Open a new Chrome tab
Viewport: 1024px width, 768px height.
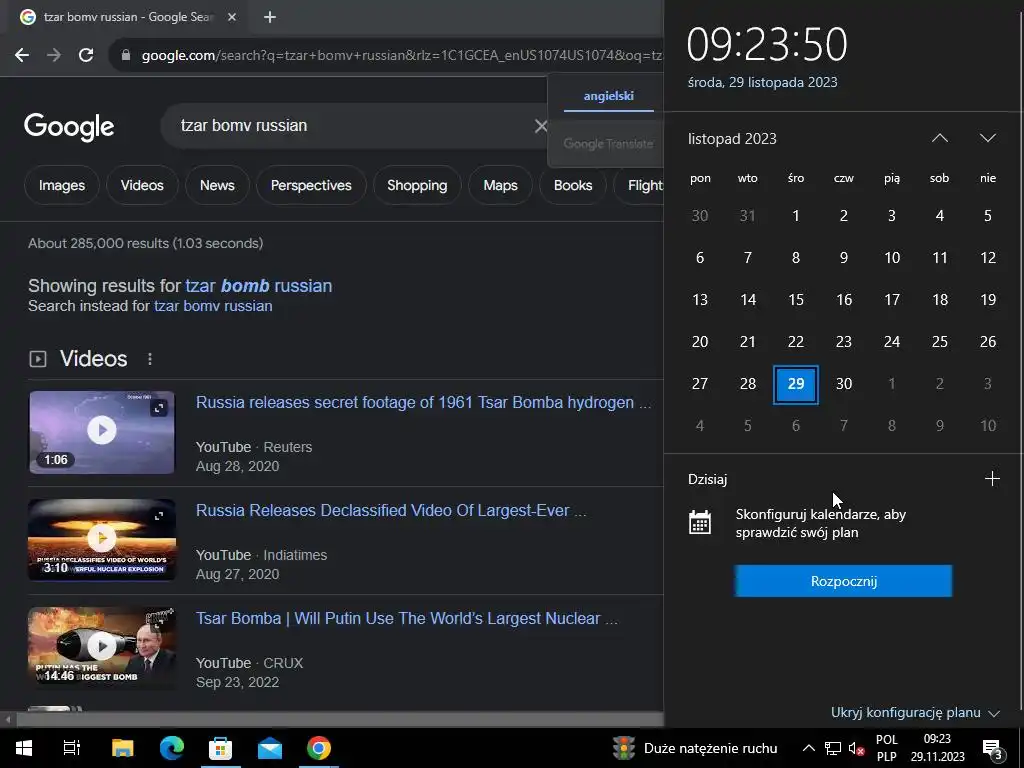click(x=270, y=17)
